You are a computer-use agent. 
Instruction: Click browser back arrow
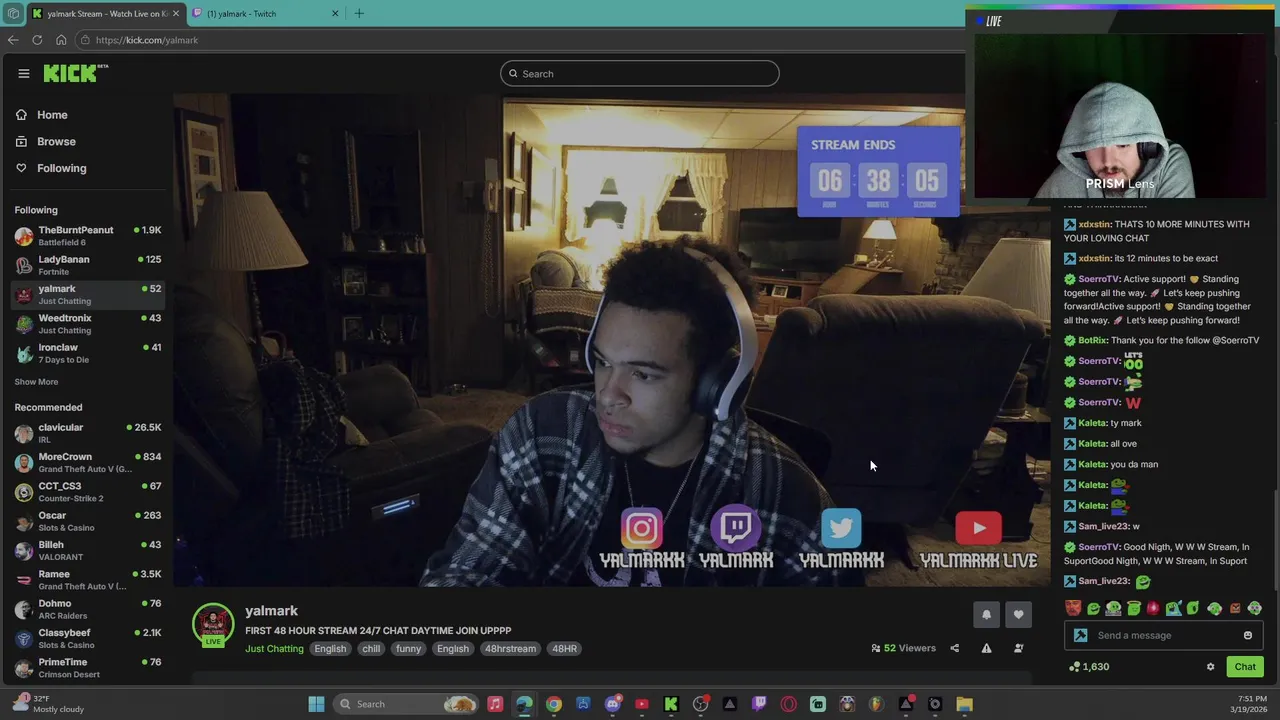[13, 40]
